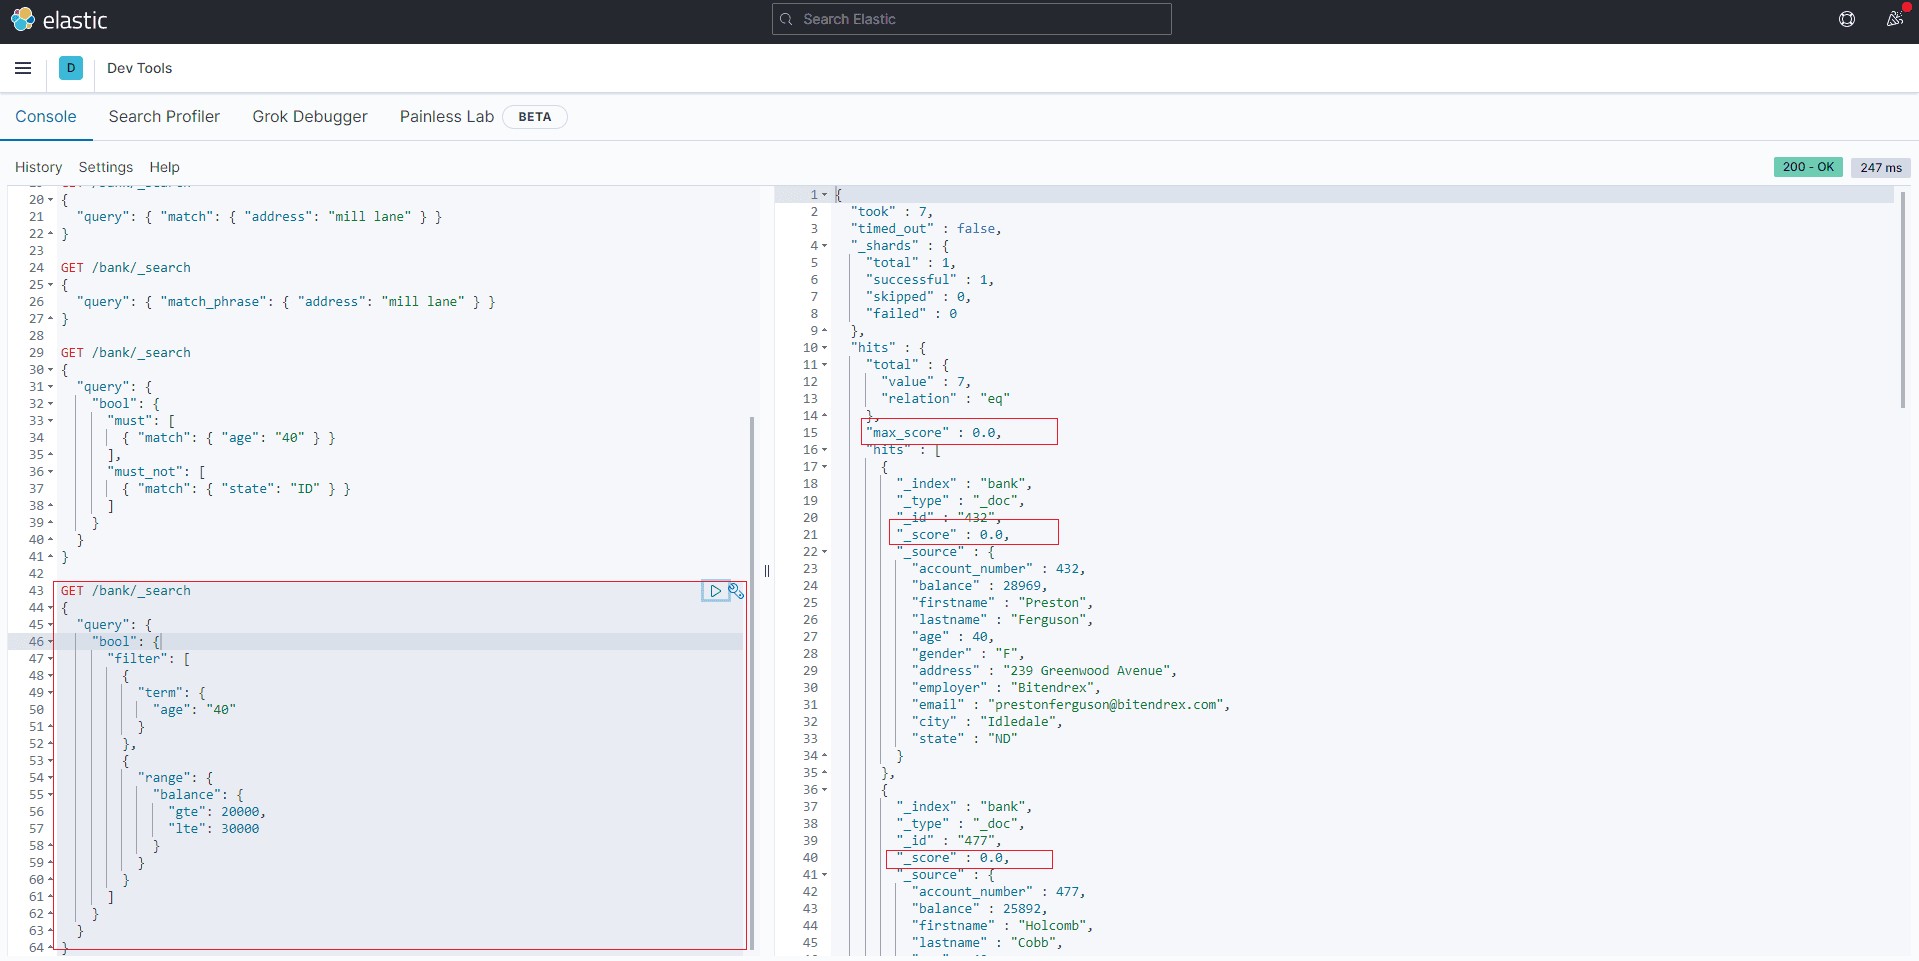Open the Painless Lab tab

click(x=446, y=116)
